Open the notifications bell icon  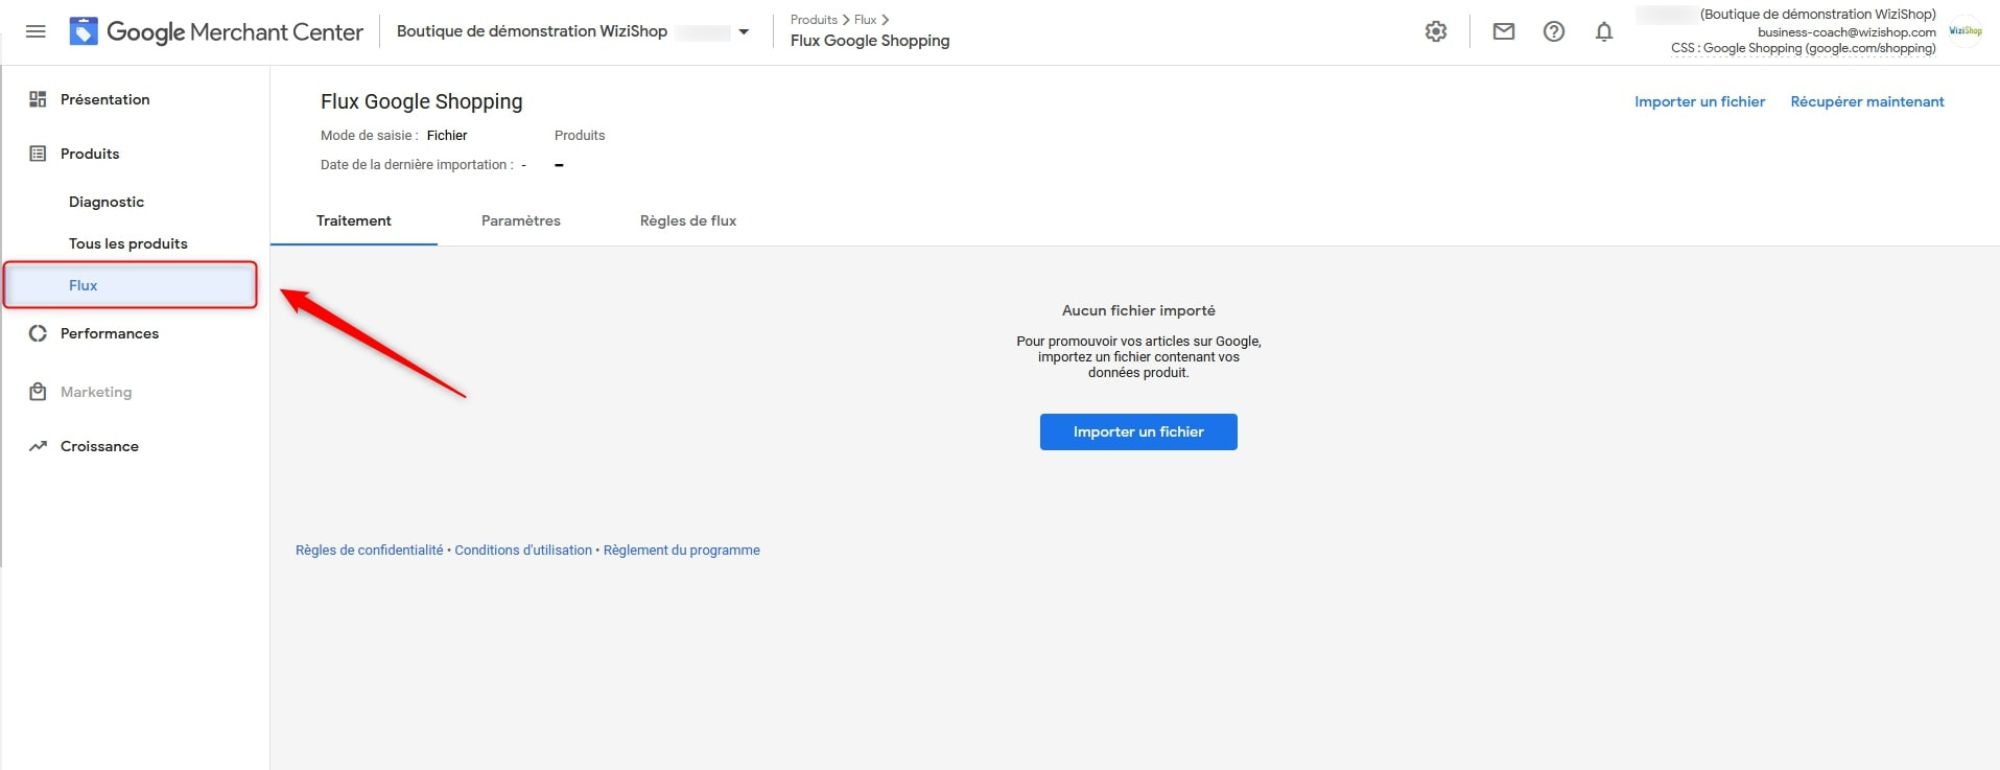tap(1604, 32)
